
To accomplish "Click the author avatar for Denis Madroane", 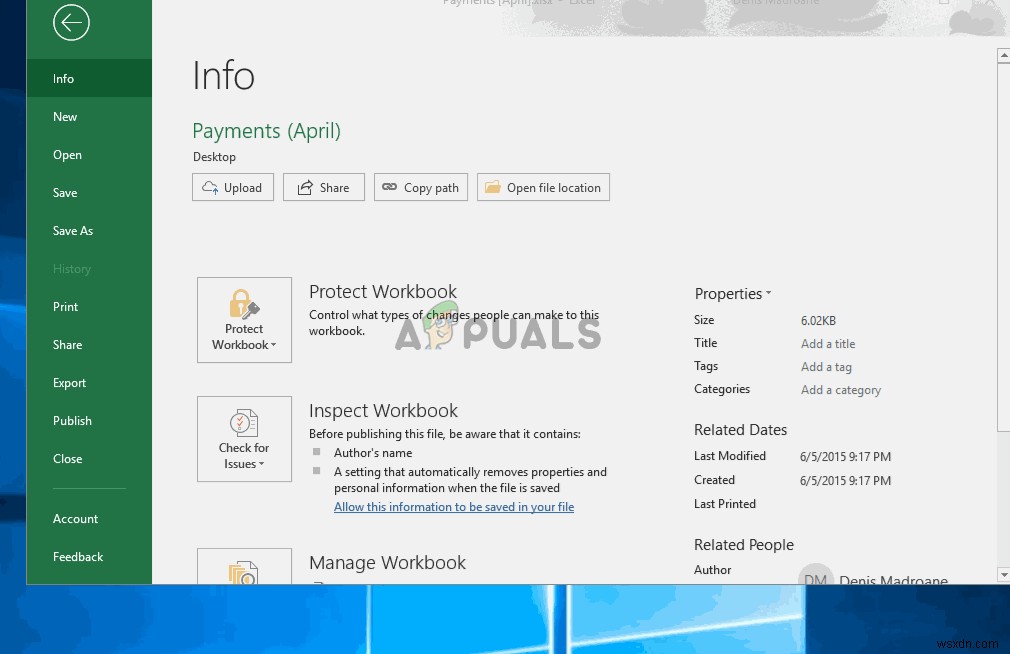I will tap(816, 576).
